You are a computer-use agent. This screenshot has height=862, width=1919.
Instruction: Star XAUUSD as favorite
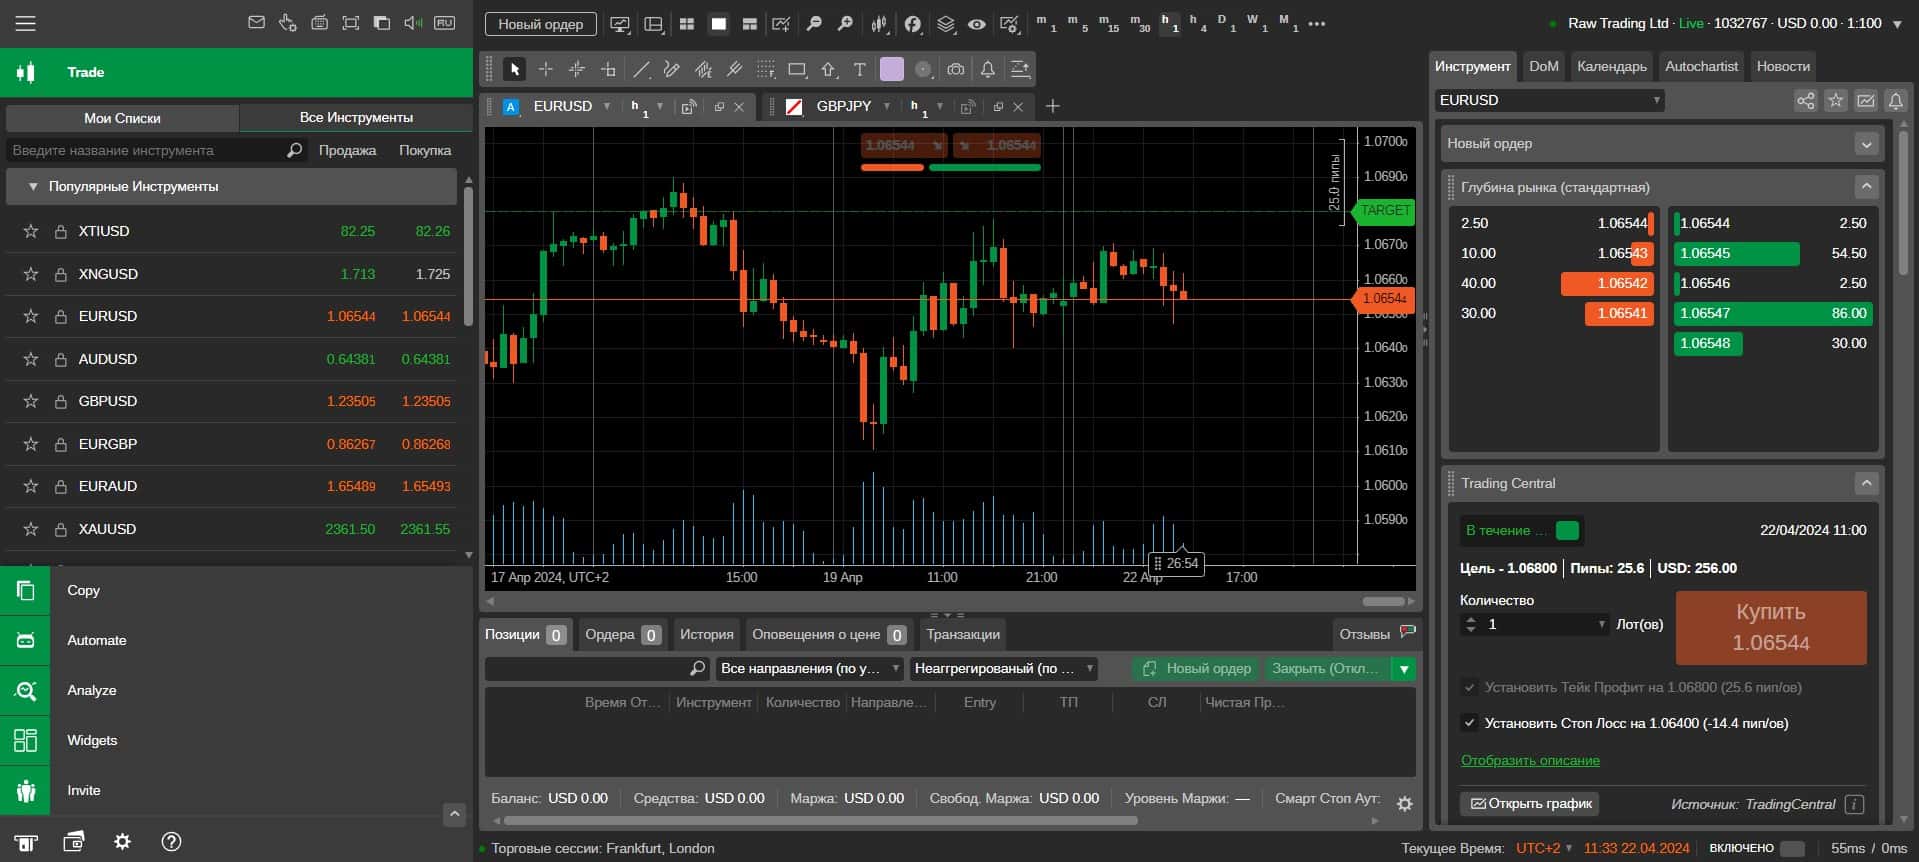(31, 529)
